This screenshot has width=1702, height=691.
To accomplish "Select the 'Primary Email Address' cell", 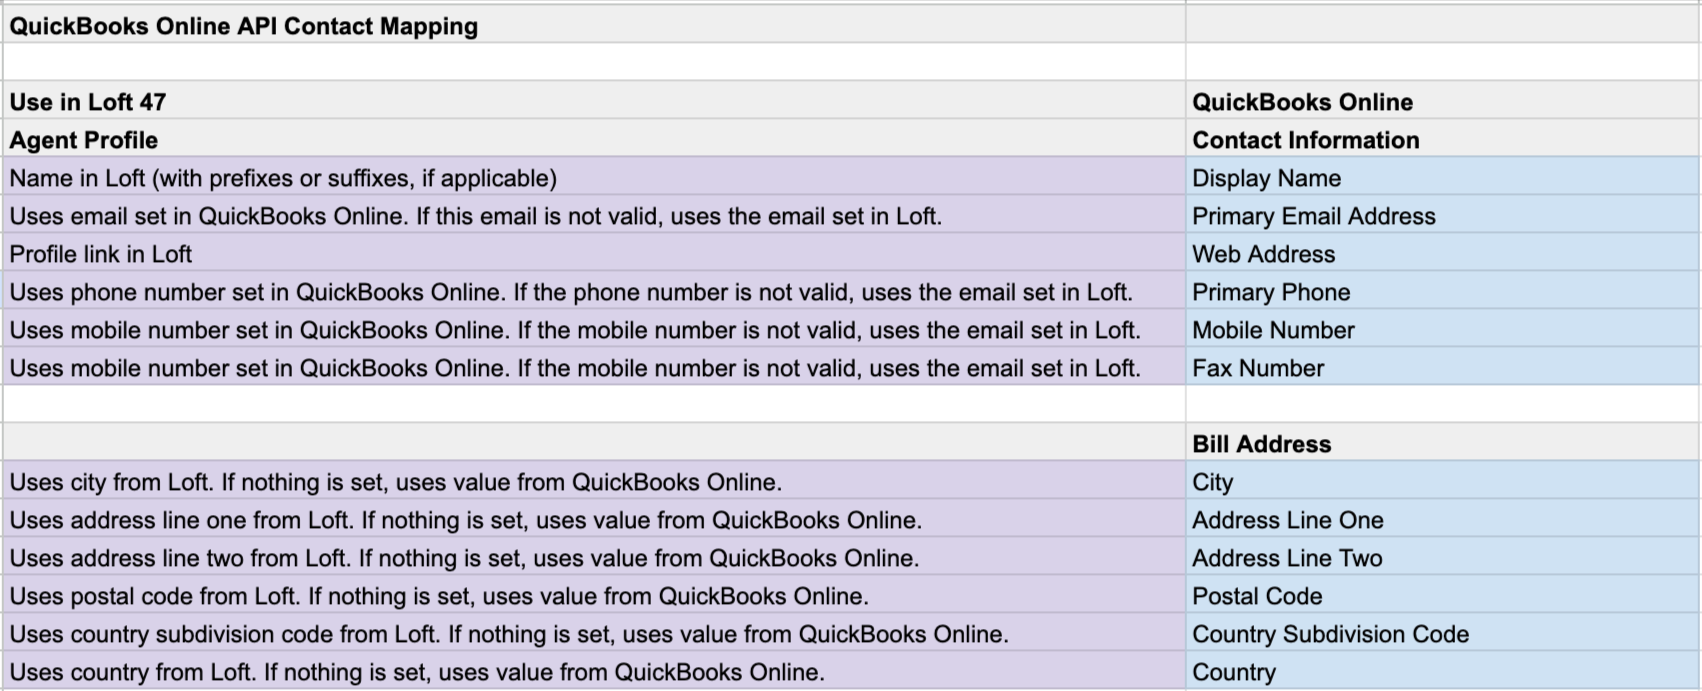I will pos(1443,215).
